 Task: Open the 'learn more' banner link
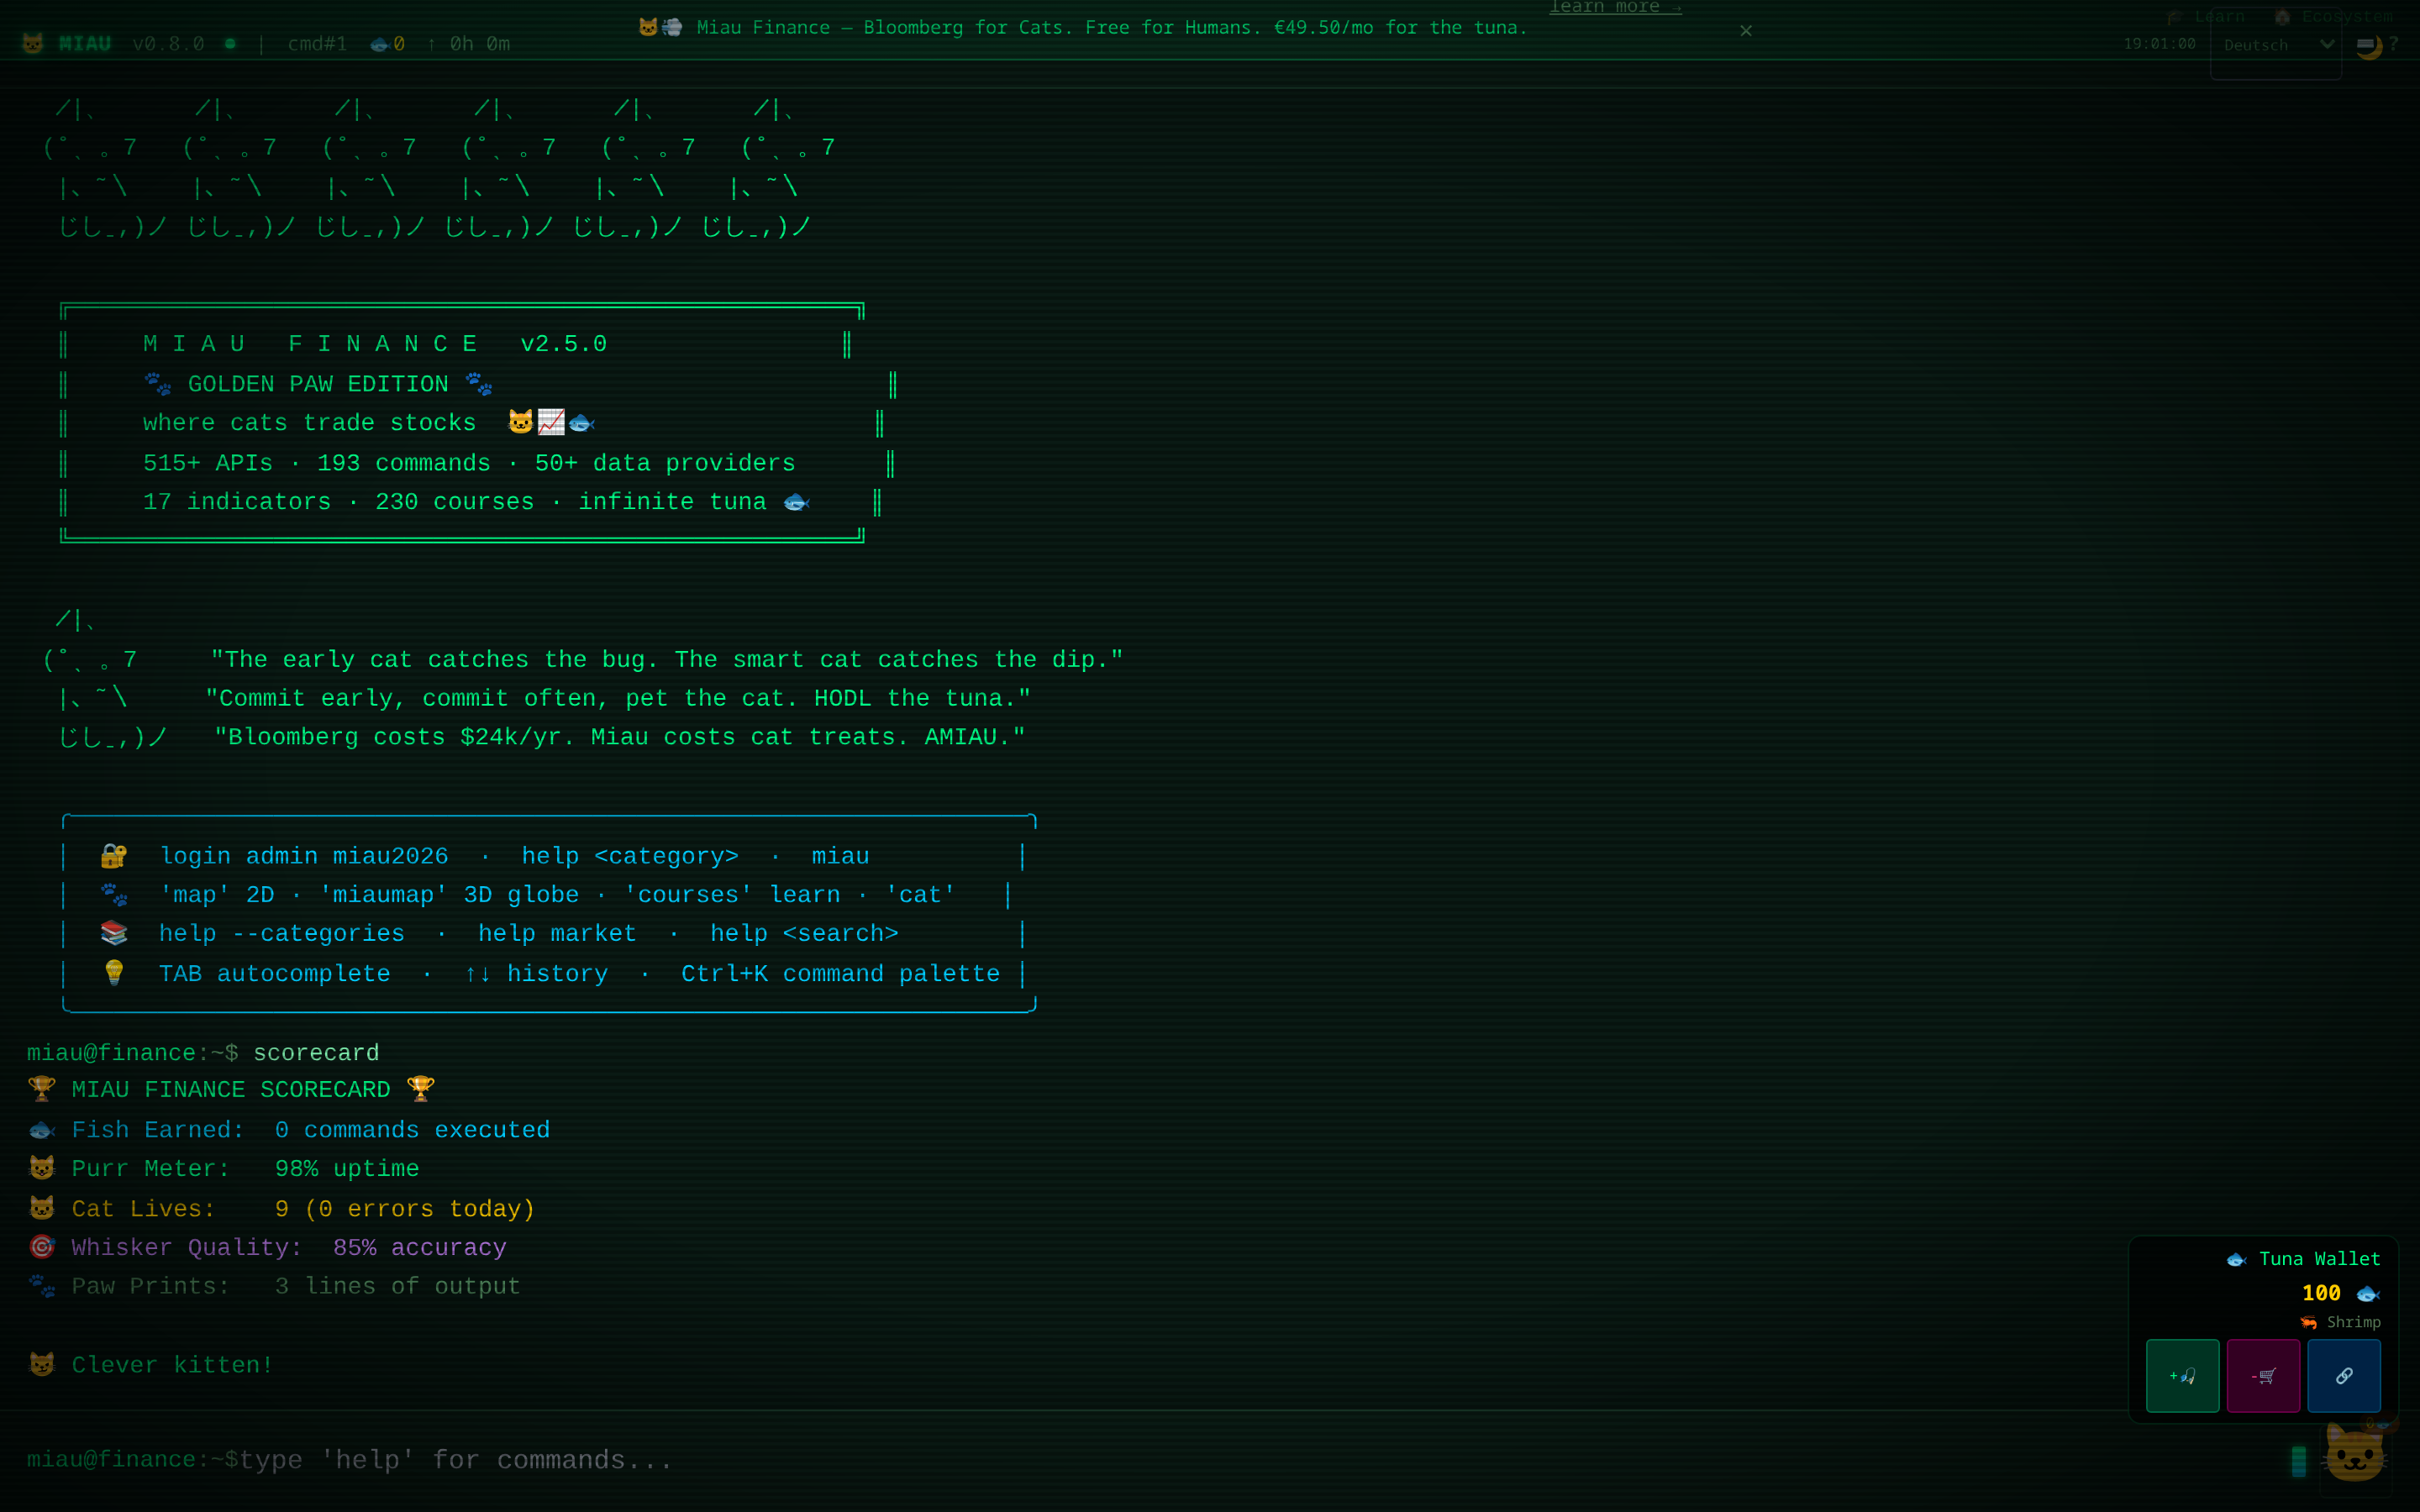(1615, 8)
